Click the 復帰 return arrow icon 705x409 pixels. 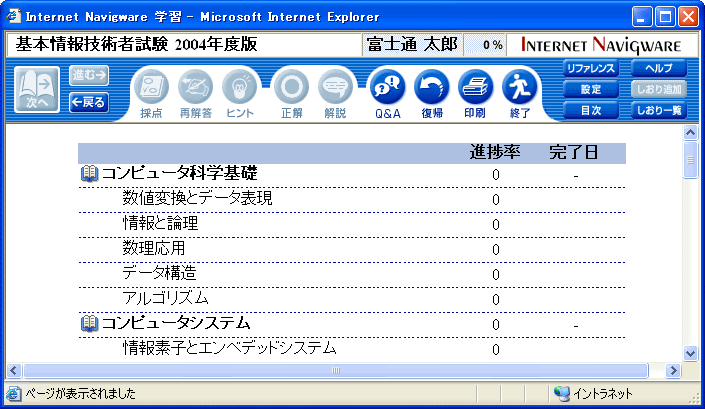[x=432, y=86]
